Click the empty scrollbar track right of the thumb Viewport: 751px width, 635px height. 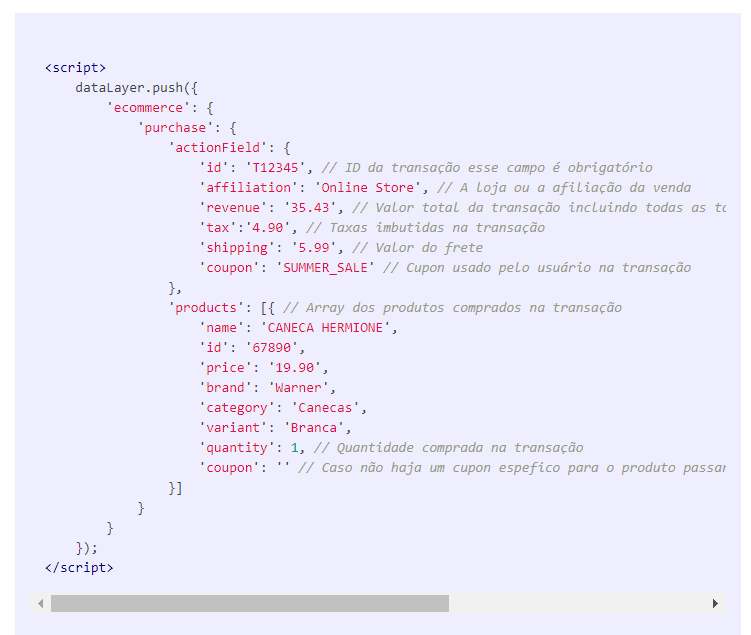click(x=578, y=604)
